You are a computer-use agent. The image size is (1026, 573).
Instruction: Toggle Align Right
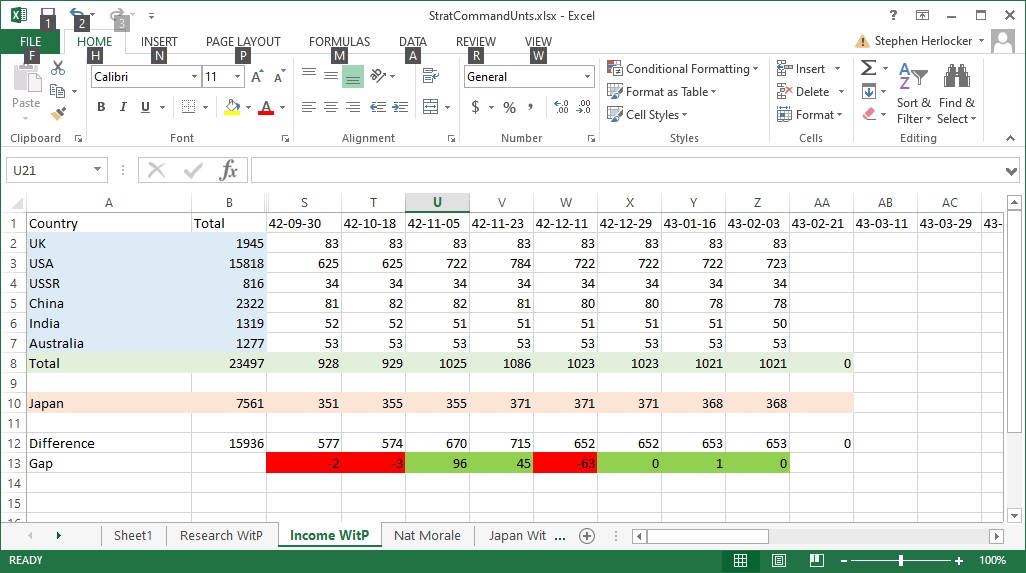pos(353,107)
